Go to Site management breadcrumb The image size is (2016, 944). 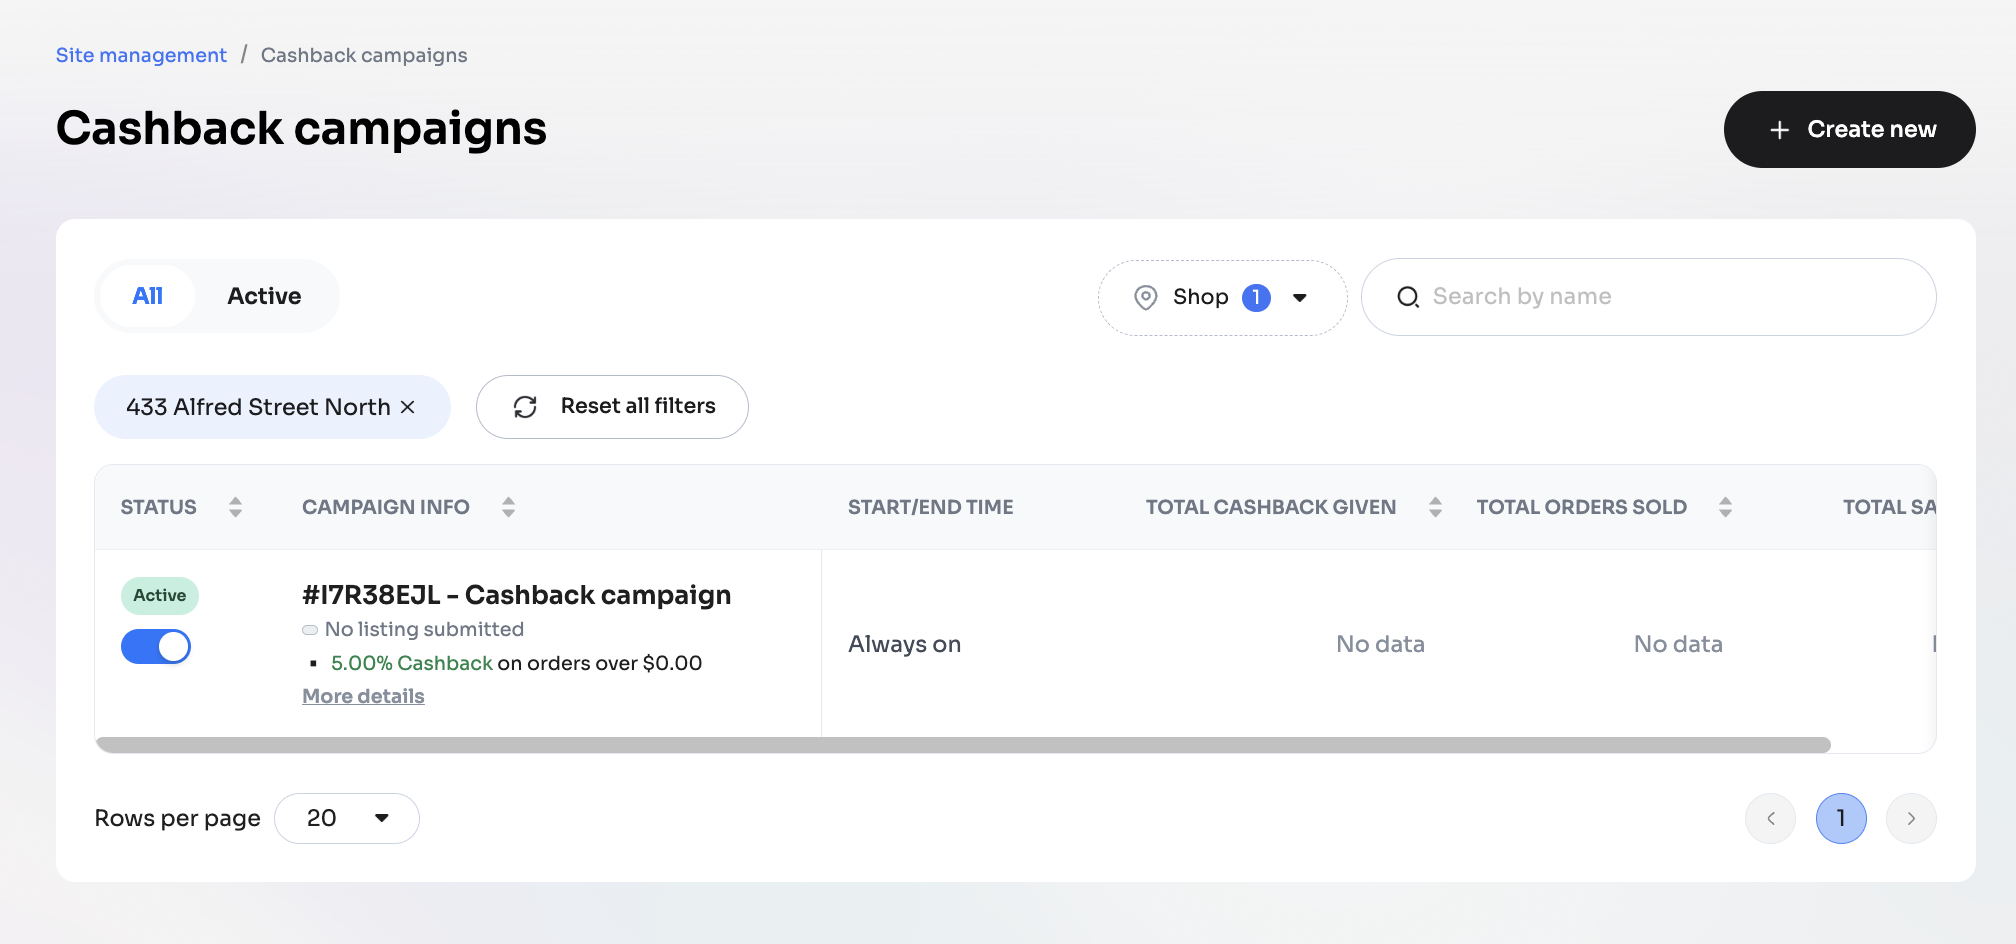point(141,55)
